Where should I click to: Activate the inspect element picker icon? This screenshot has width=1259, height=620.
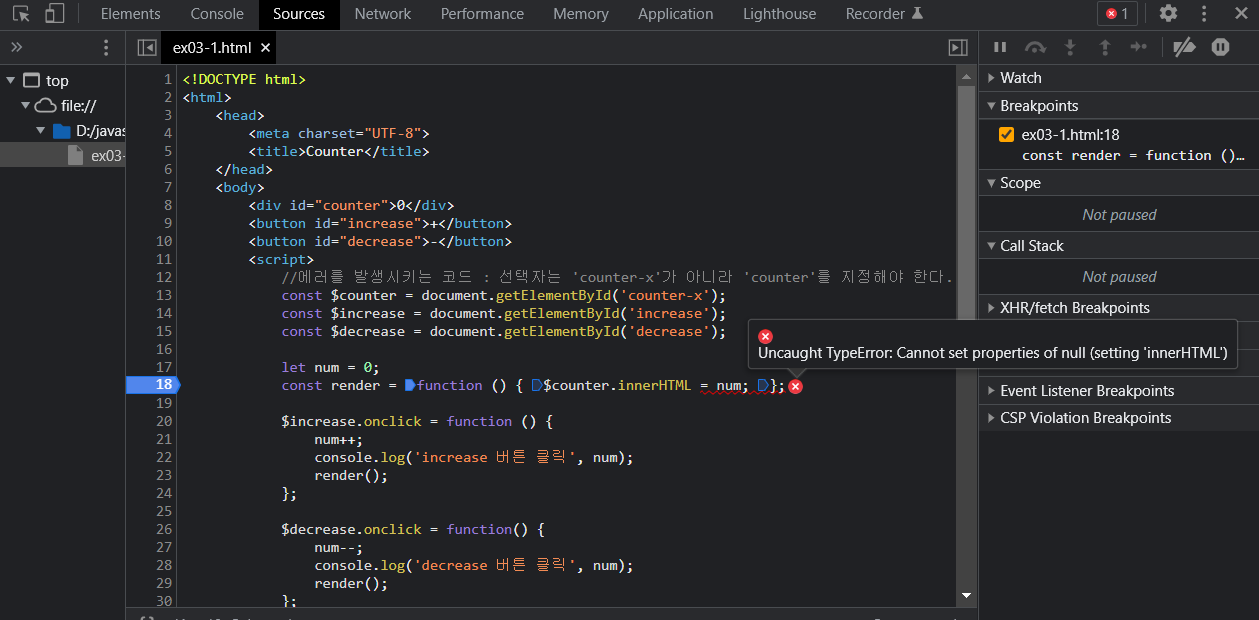[x=21, y=14]
